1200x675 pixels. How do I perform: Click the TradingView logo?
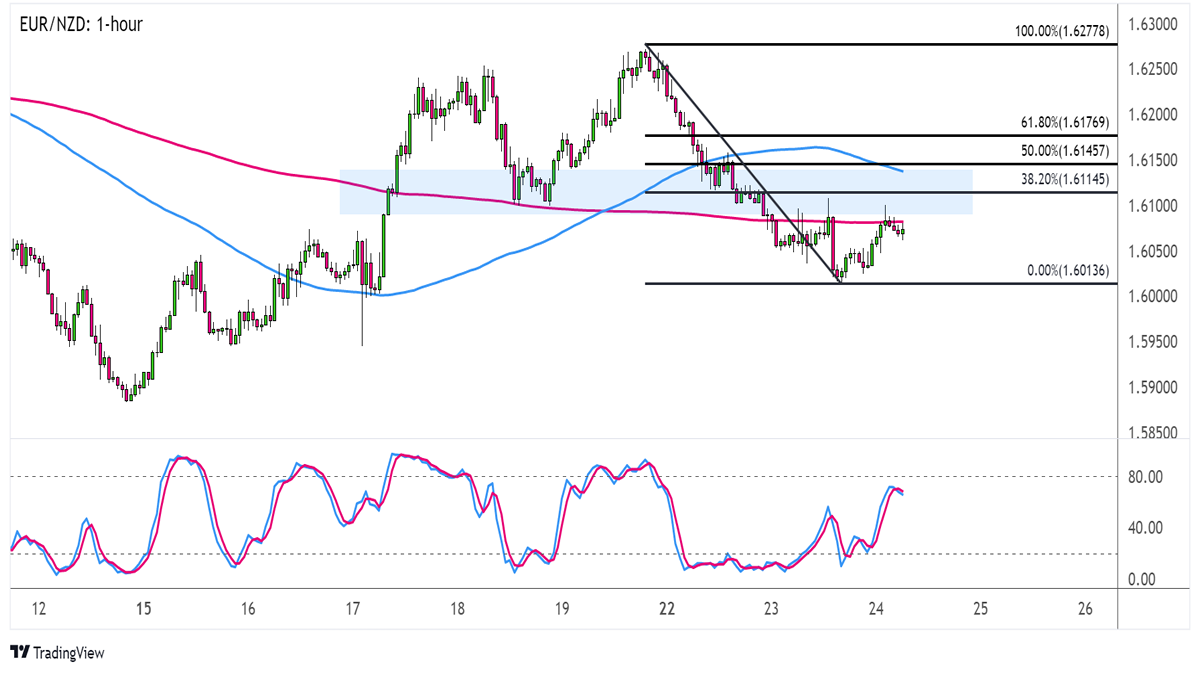click(x=57, y=652)
